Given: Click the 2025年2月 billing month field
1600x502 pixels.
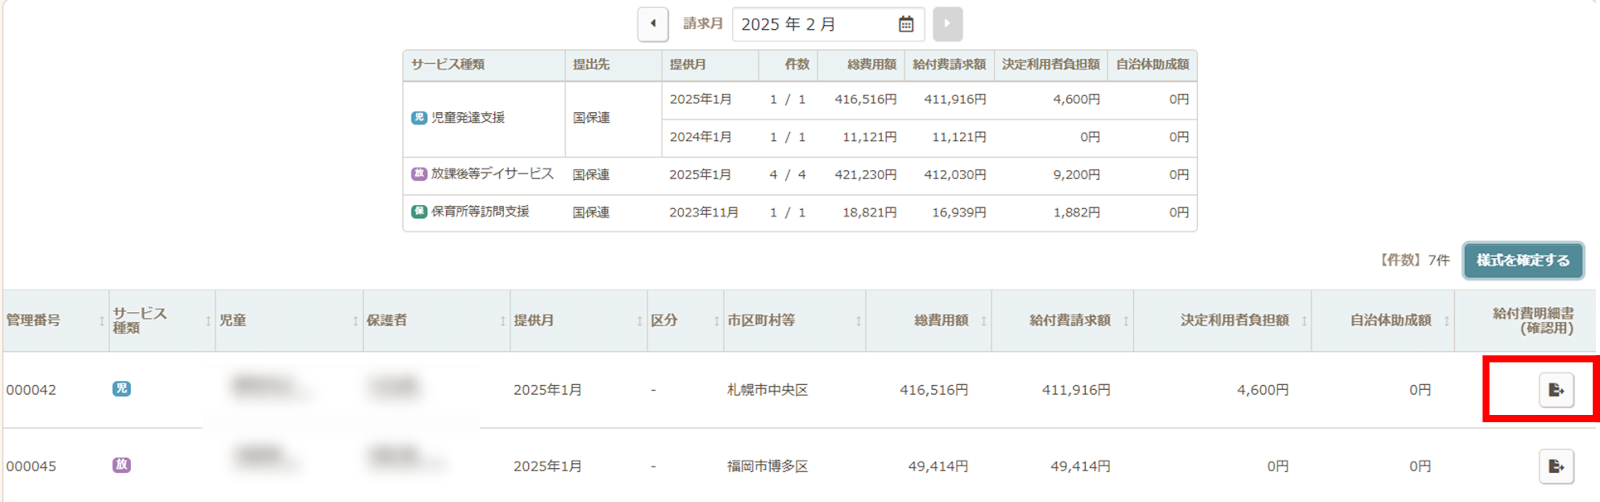Looking at the screenshot, I should click(x=815, y=24).
